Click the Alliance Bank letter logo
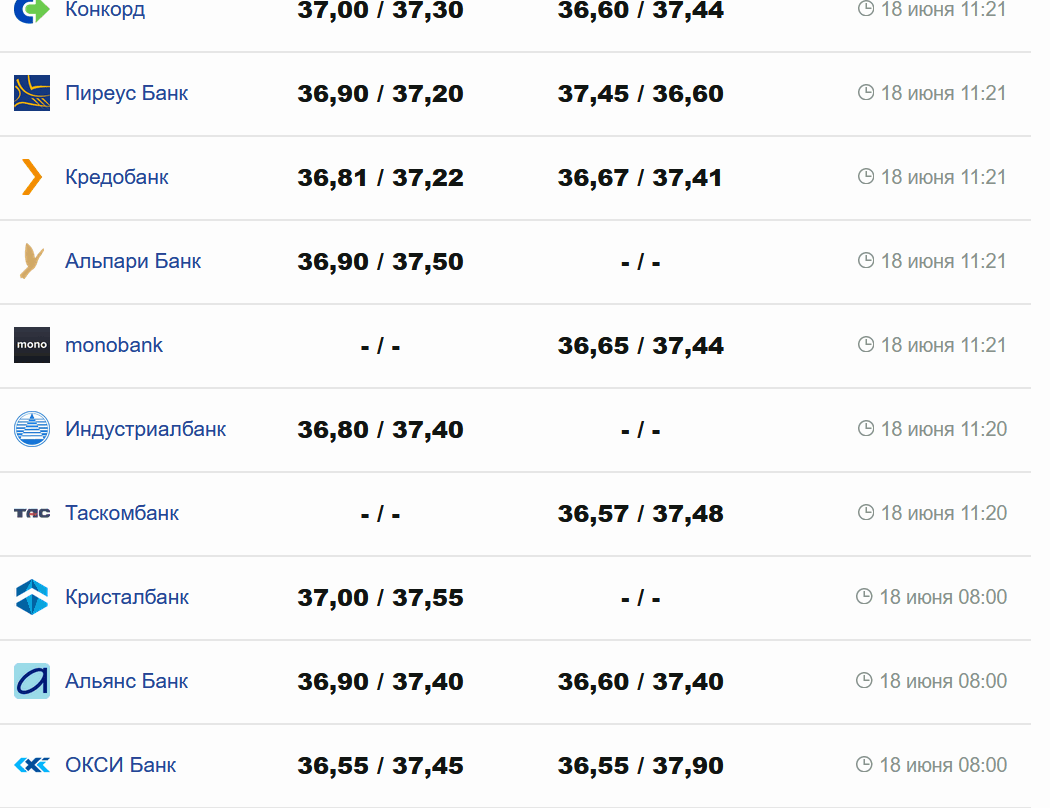 (x=32, y=681)
